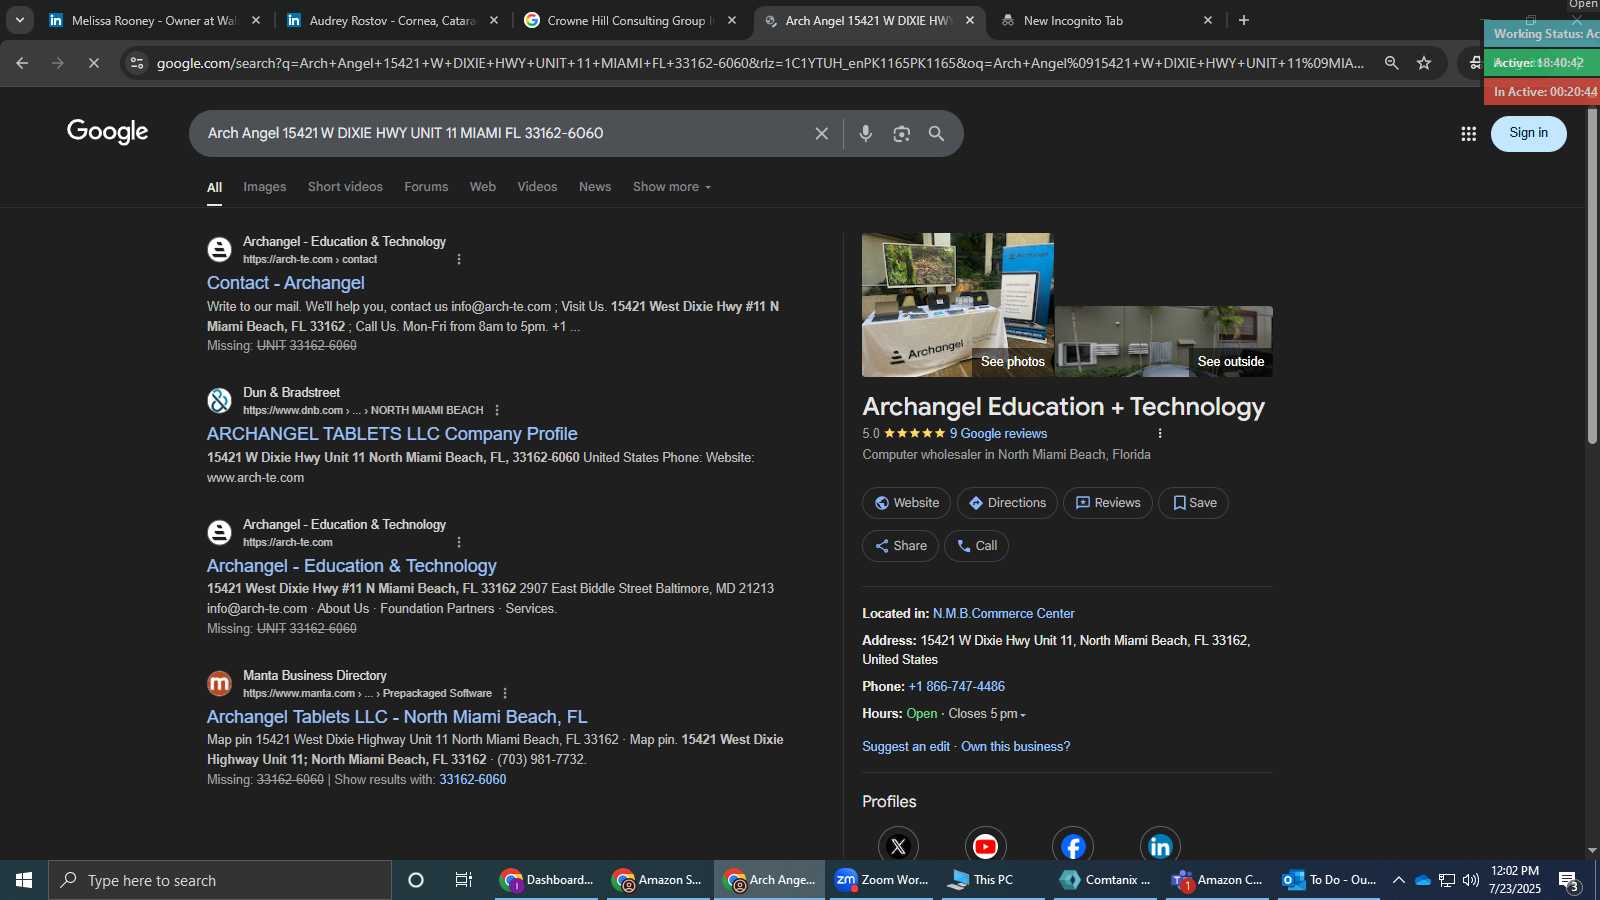Switch to Web results tab
The image size is (1600, 900).
pos(483,187)
